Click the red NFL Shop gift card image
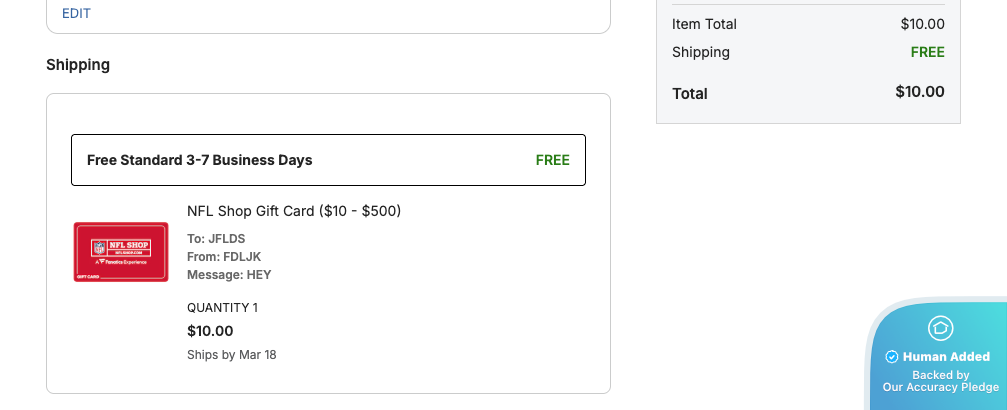The image size is (1007, 410). click(121, 252)
